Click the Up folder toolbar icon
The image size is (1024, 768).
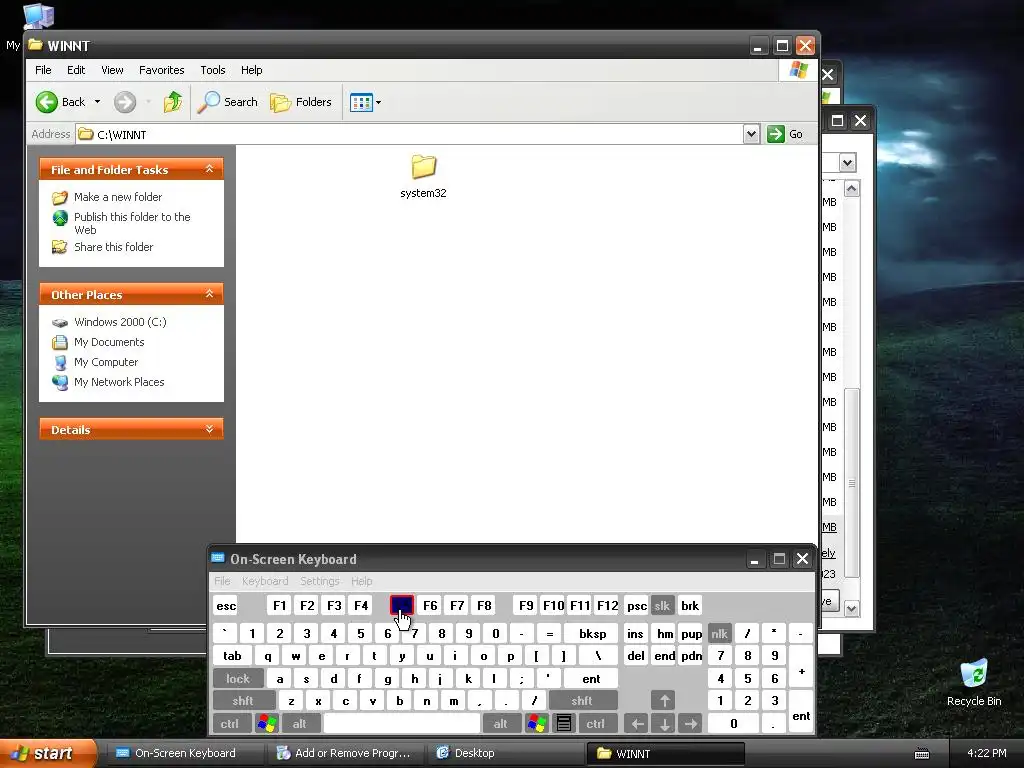[x=172, y=102]
